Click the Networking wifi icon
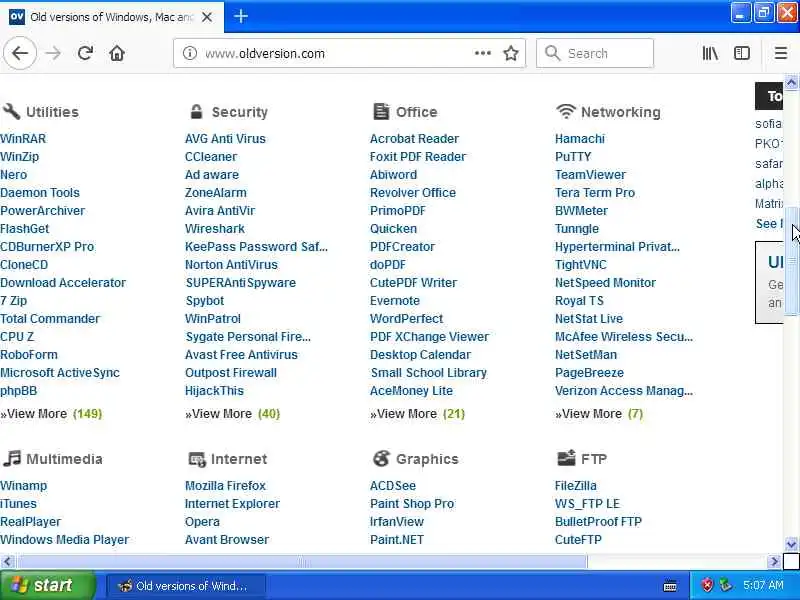 pos(566,111)
